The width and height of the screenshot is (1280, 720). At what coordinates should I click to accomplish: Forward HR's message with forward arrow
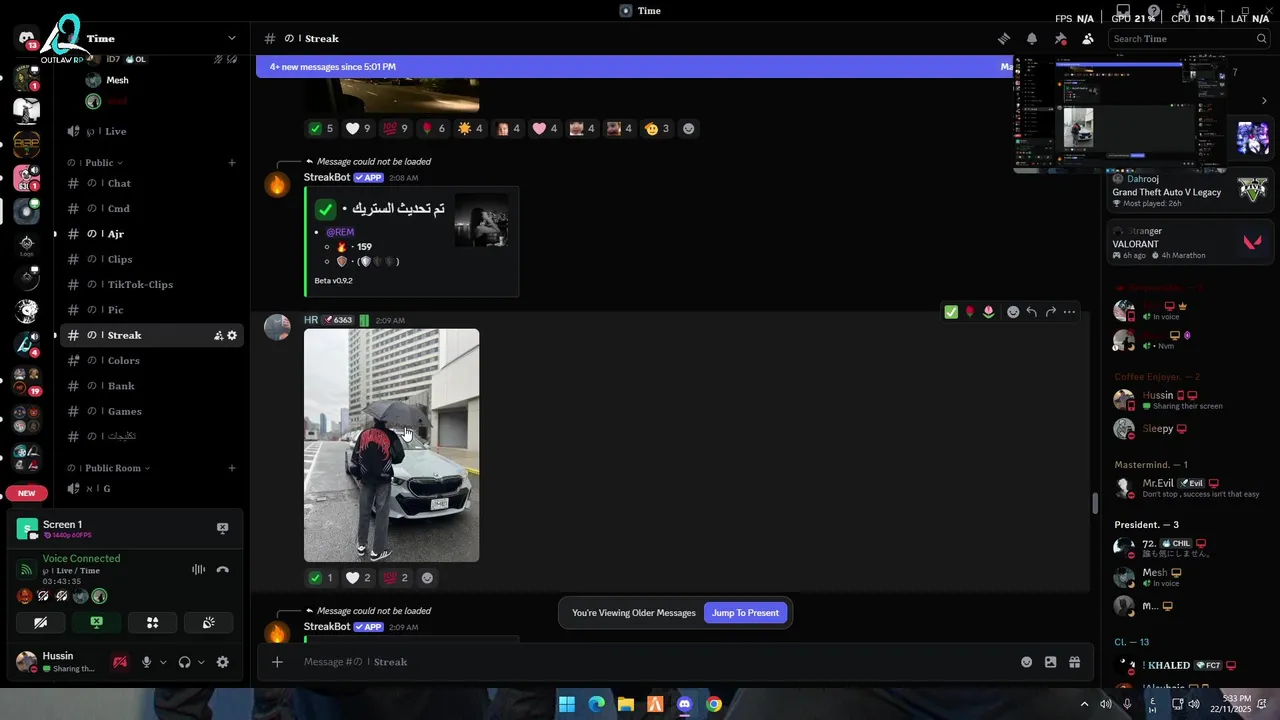pyautogui.click(x=1051, y=312)
